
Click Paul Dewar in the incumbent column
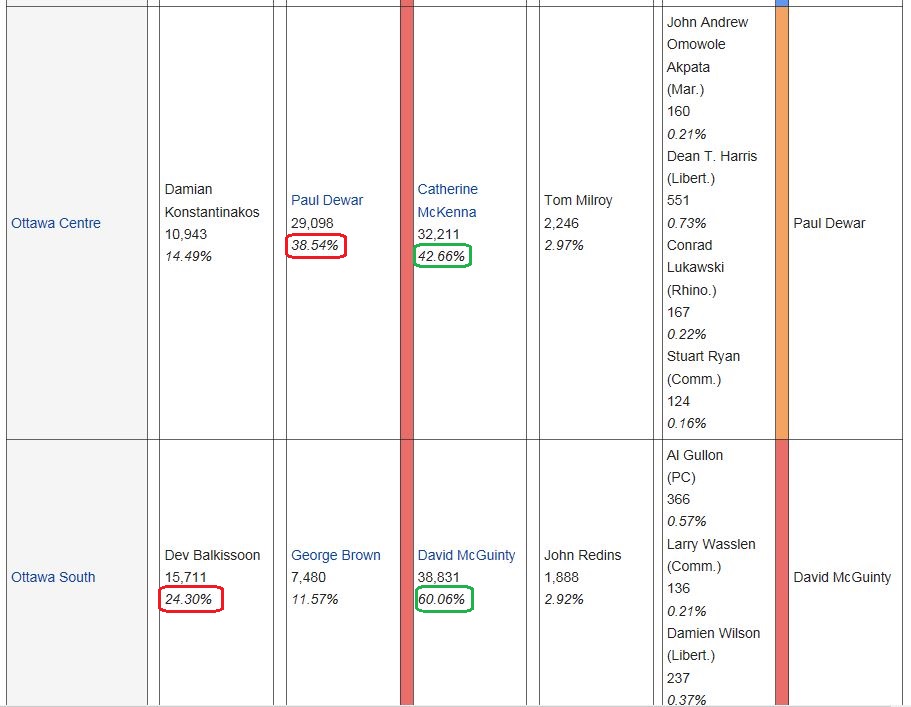[829, 223]
